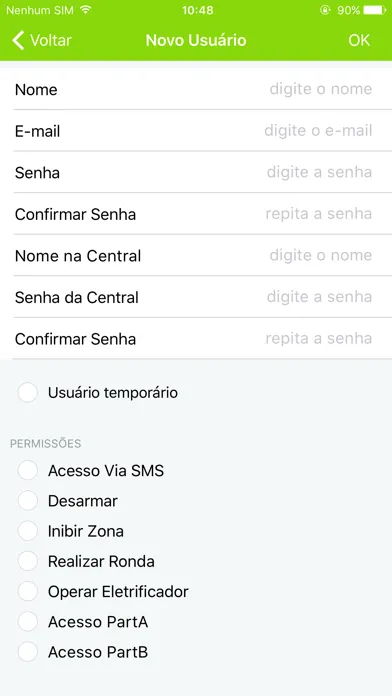Tap the Senha da Central field

196,297
